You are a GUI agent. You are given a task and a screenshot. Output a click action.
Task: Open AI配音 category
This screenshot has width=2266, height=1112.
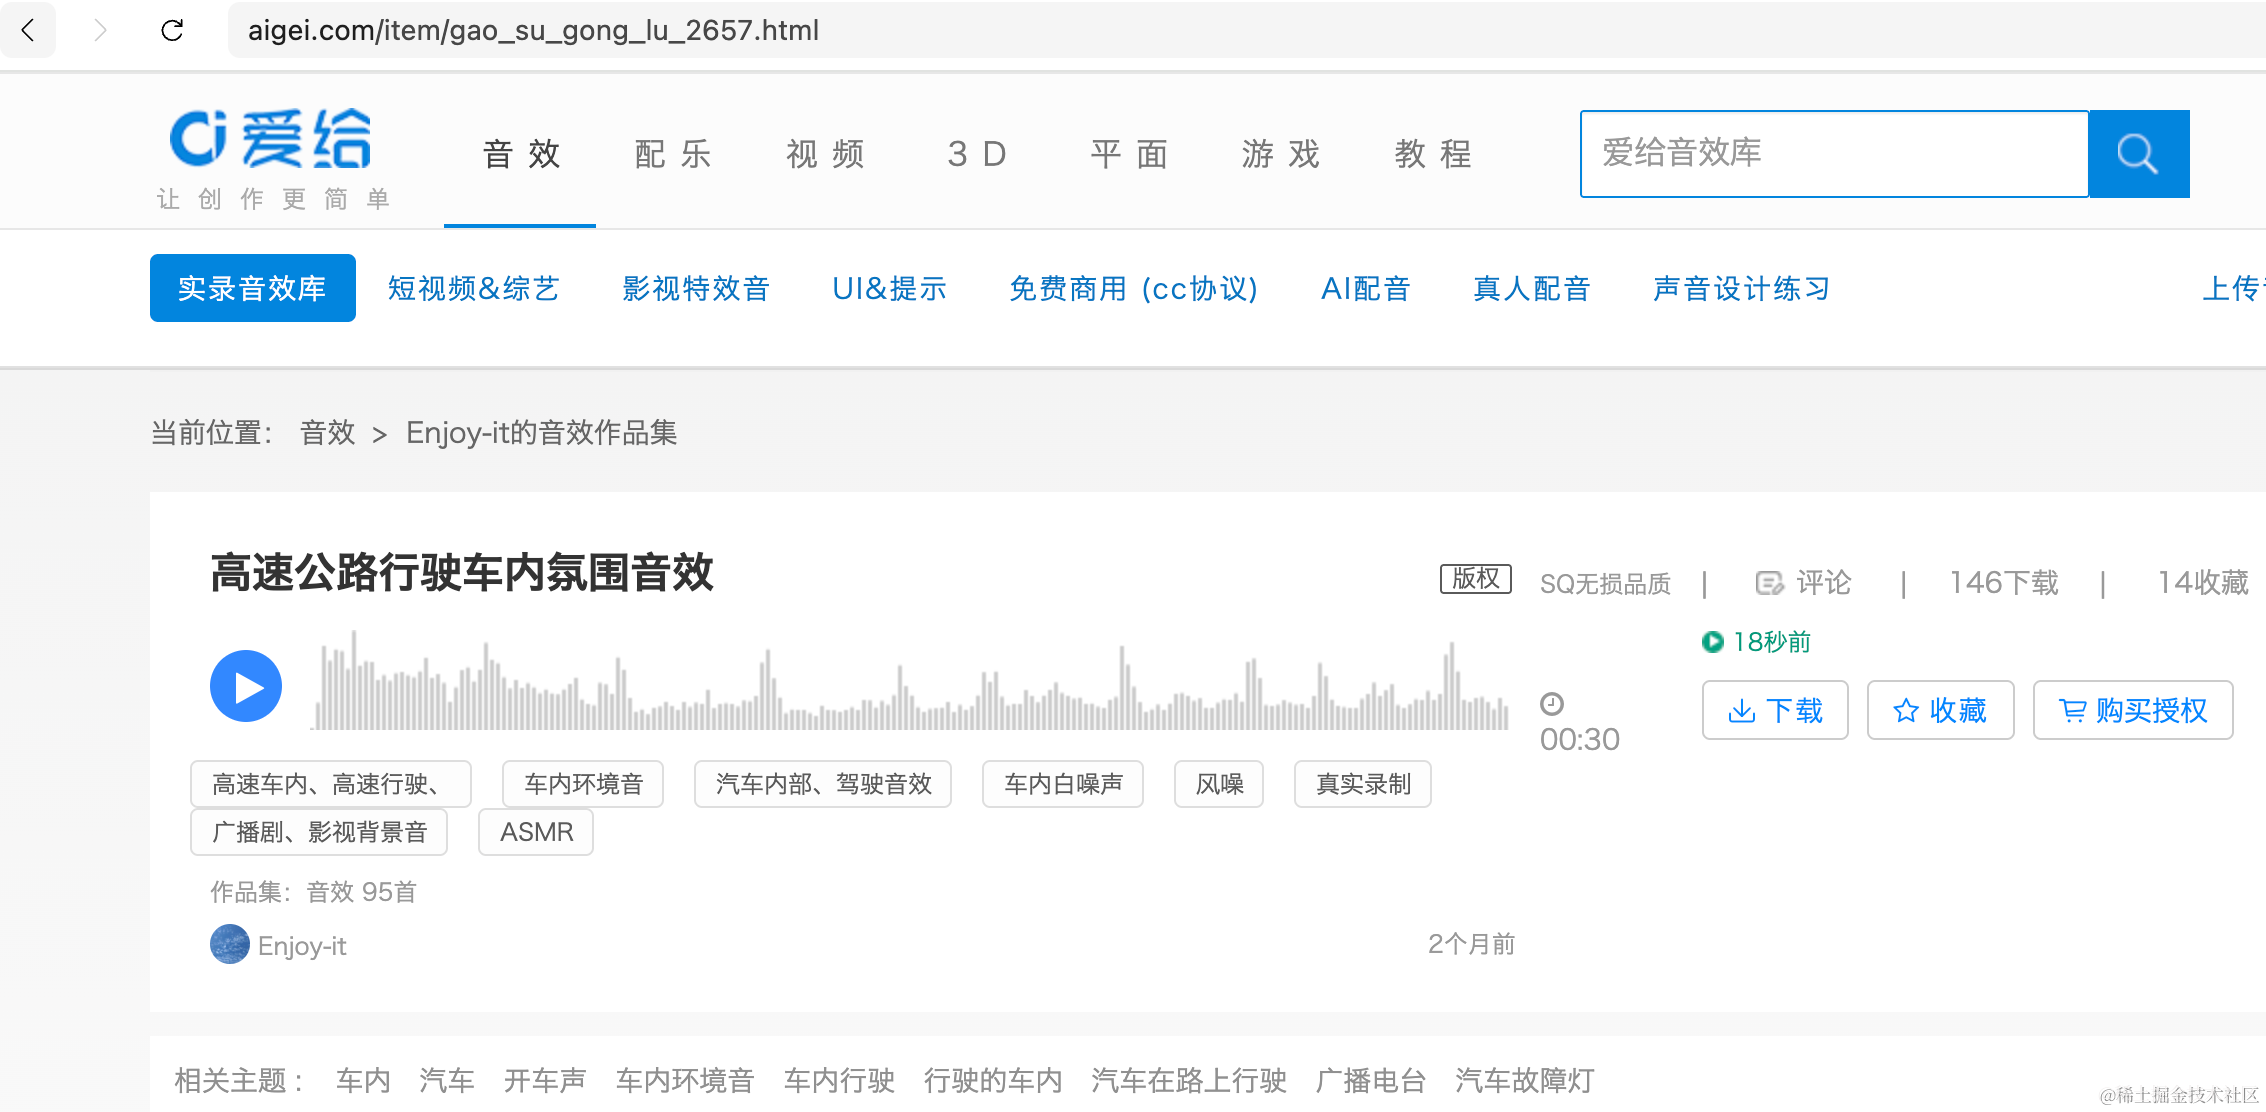coord(1366,288)
